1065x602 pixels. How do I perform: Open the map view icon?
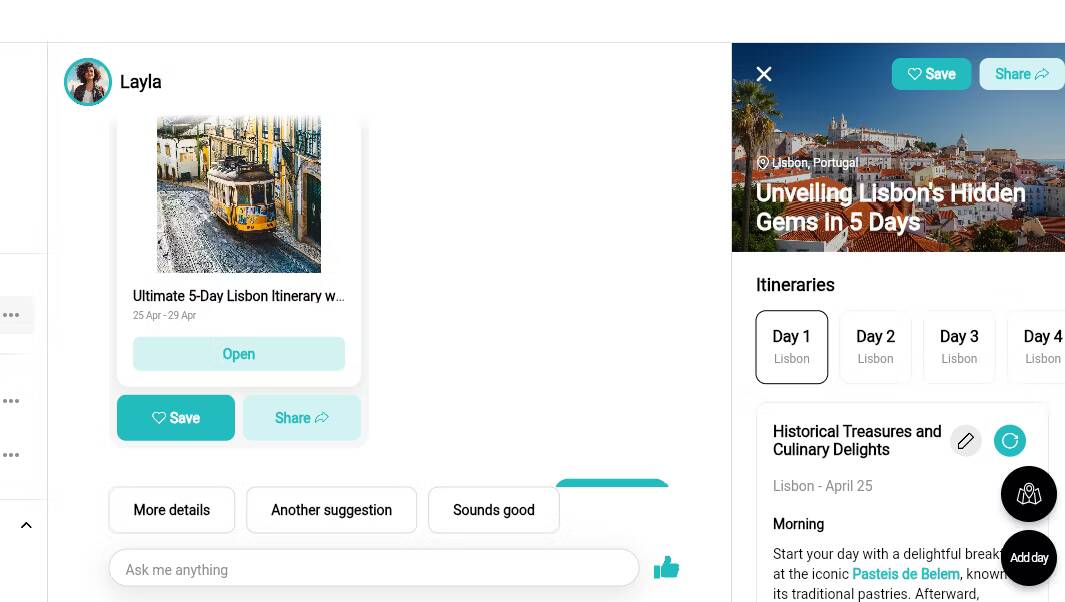point(1029,494)
